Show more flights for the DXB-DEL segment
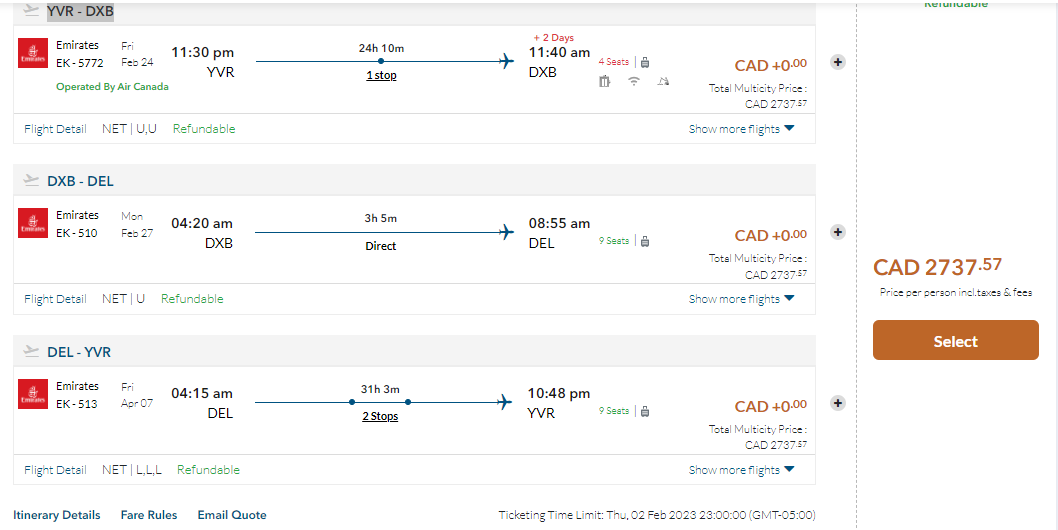Viewport: 1058px width, 530px height. (x=741, y=299)
